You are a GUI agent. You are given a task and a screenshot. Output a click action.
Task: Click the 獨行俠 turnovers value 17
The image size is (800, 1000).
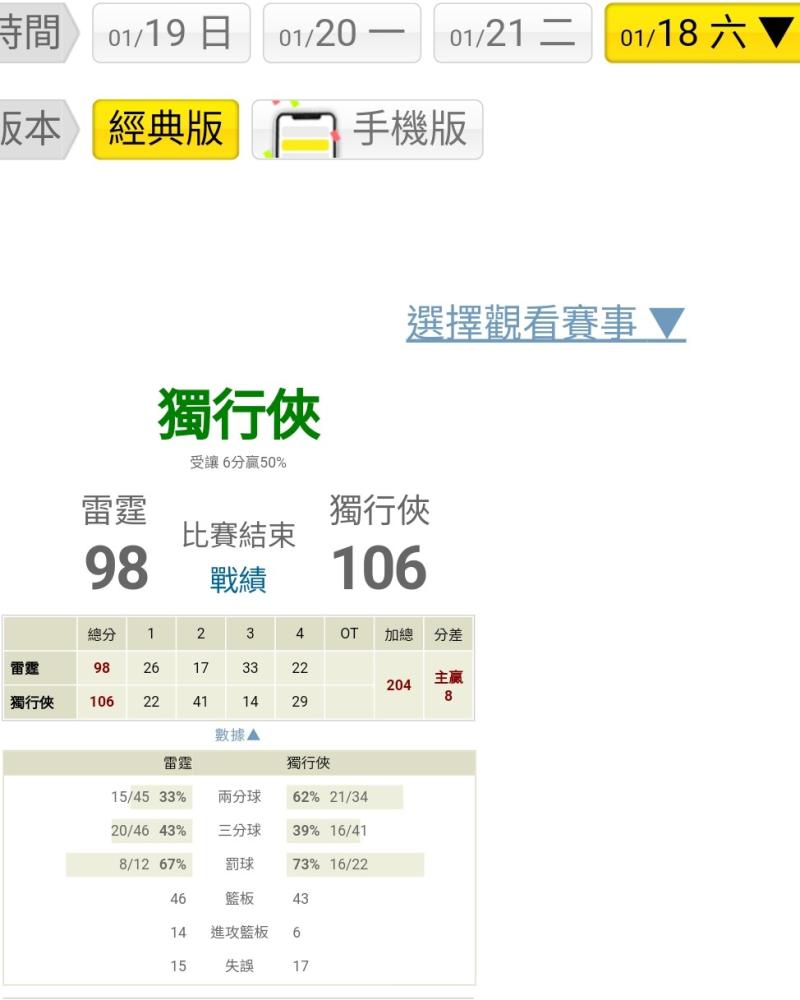(x=300, y=966)
